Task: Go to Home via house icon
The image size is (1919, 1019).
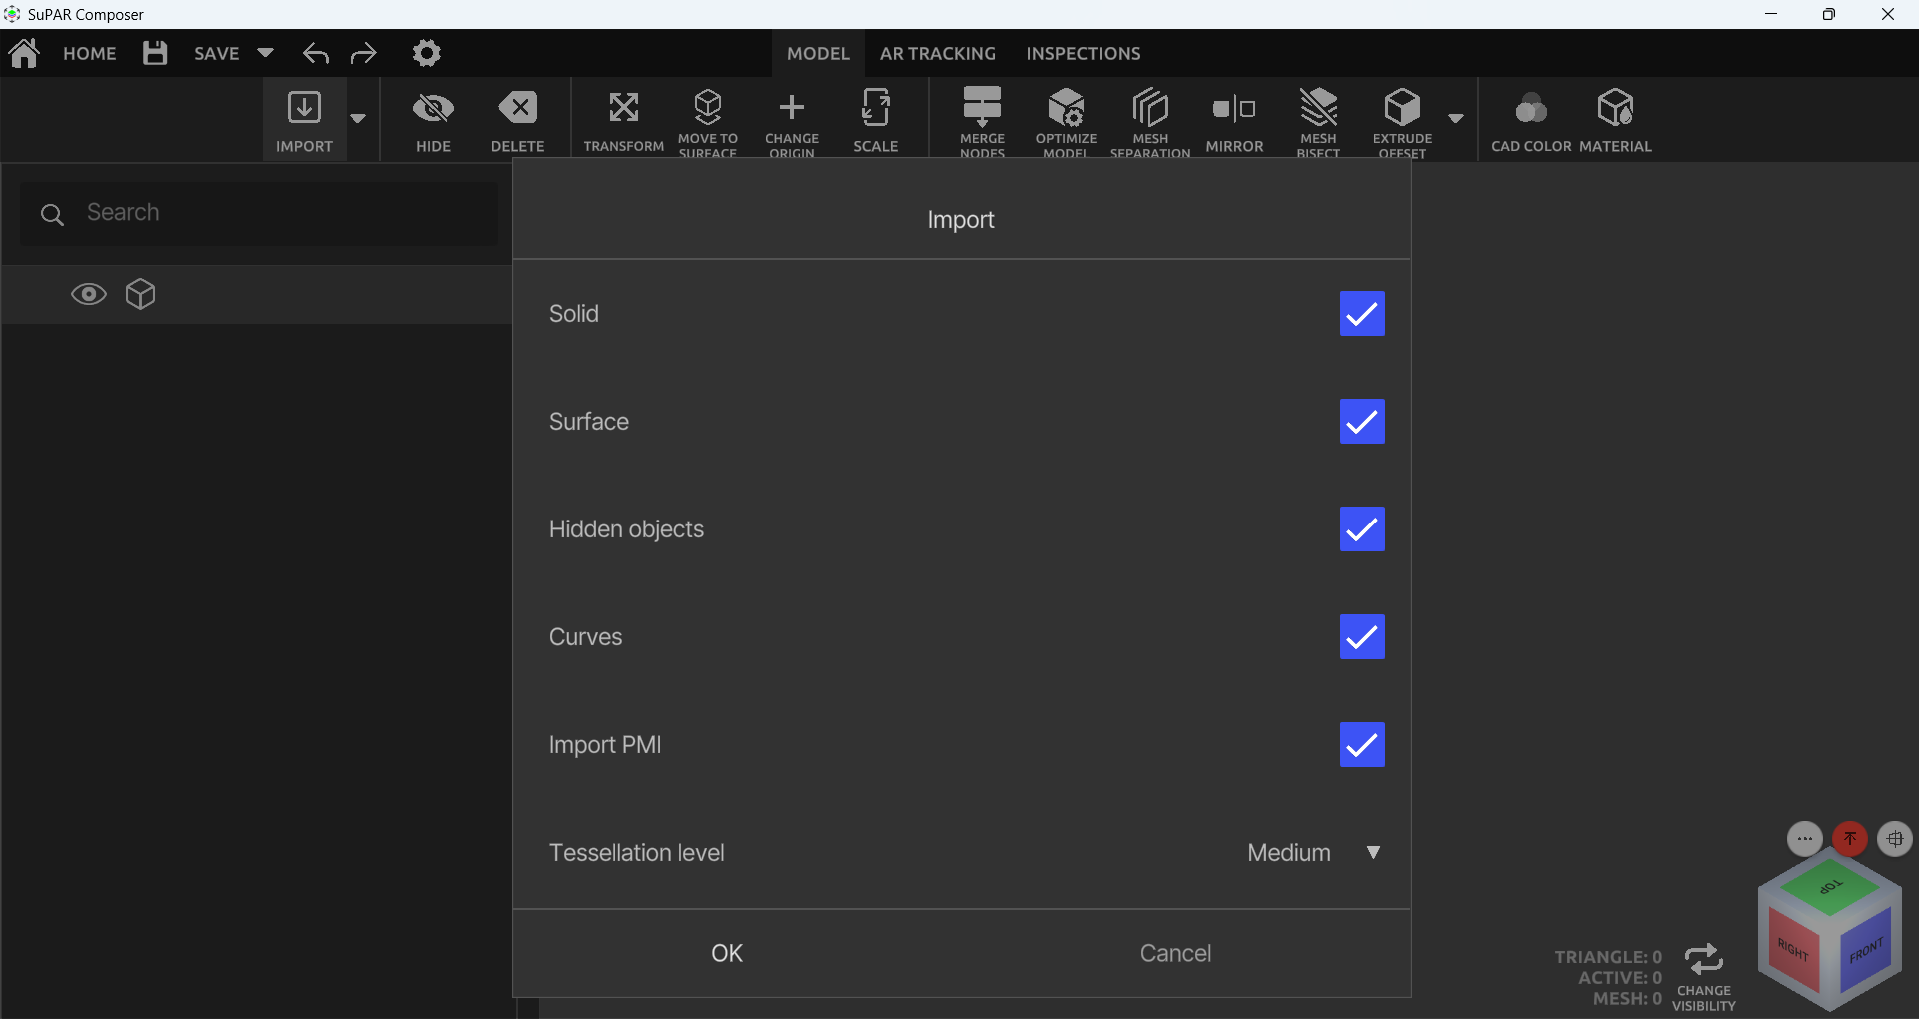Action: [x=24, y=53]
